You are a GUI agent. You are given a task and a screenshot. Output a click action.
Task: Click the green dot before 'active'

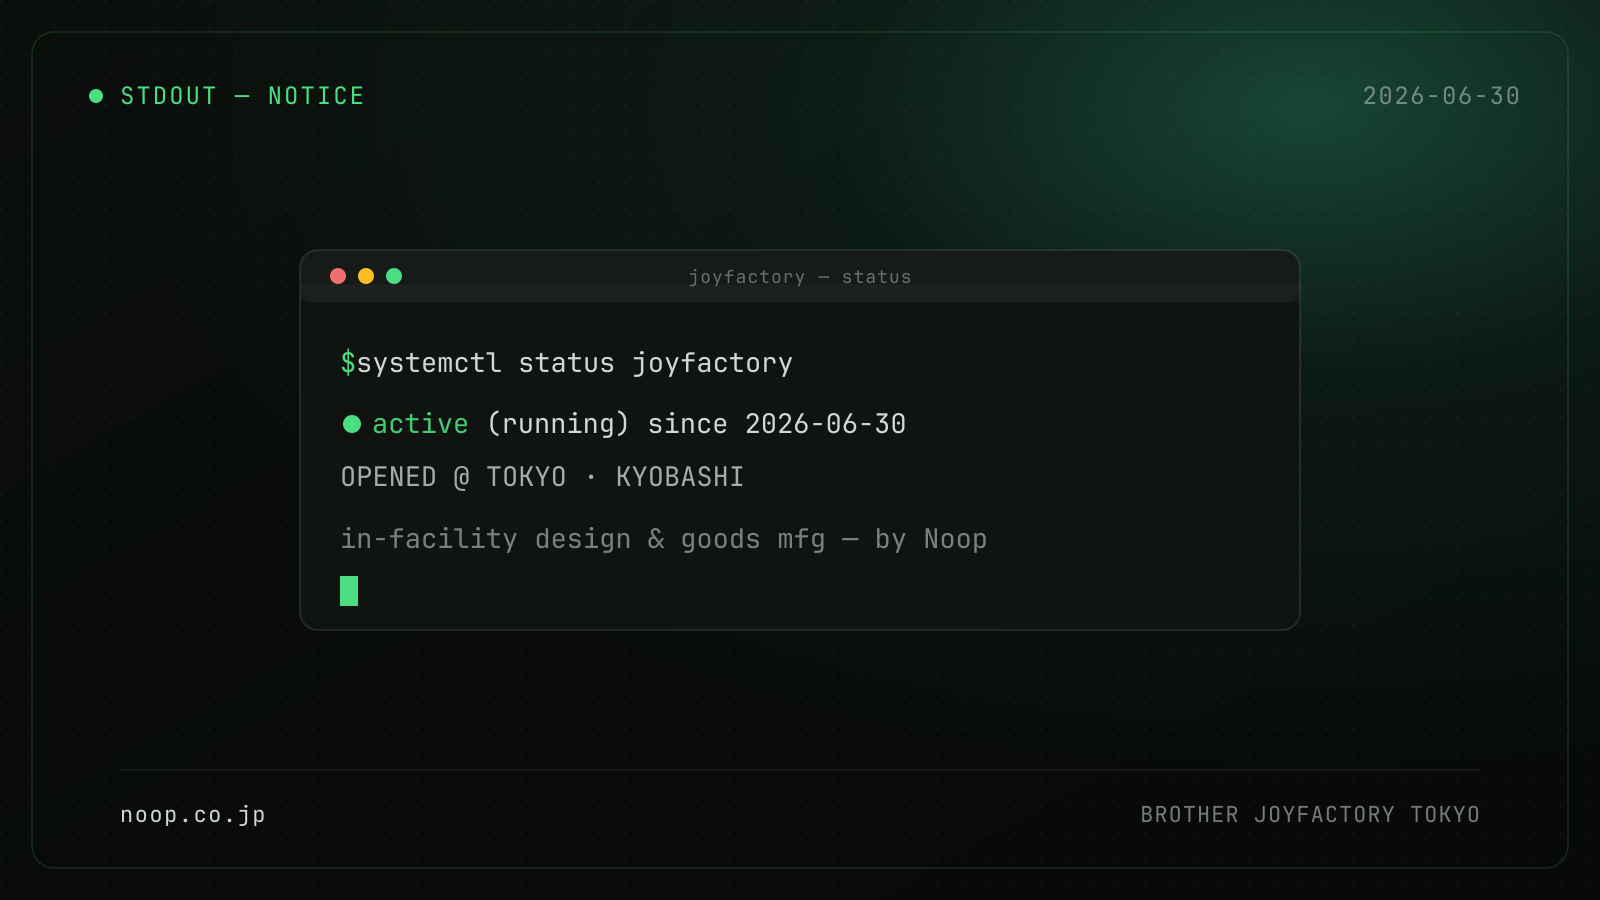352,424
